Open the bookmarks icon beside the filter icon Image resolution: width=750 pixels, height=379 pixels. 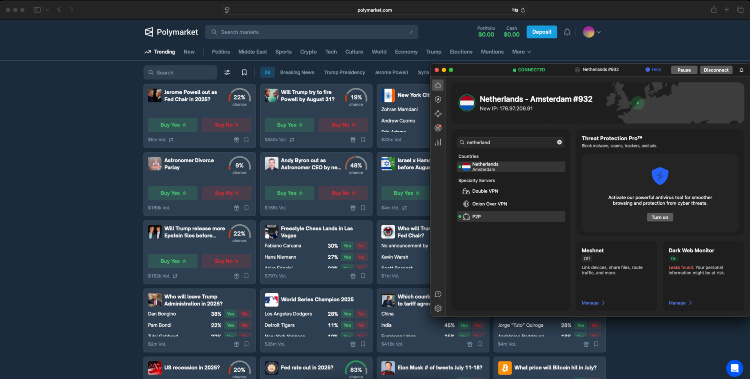point(244,72)
